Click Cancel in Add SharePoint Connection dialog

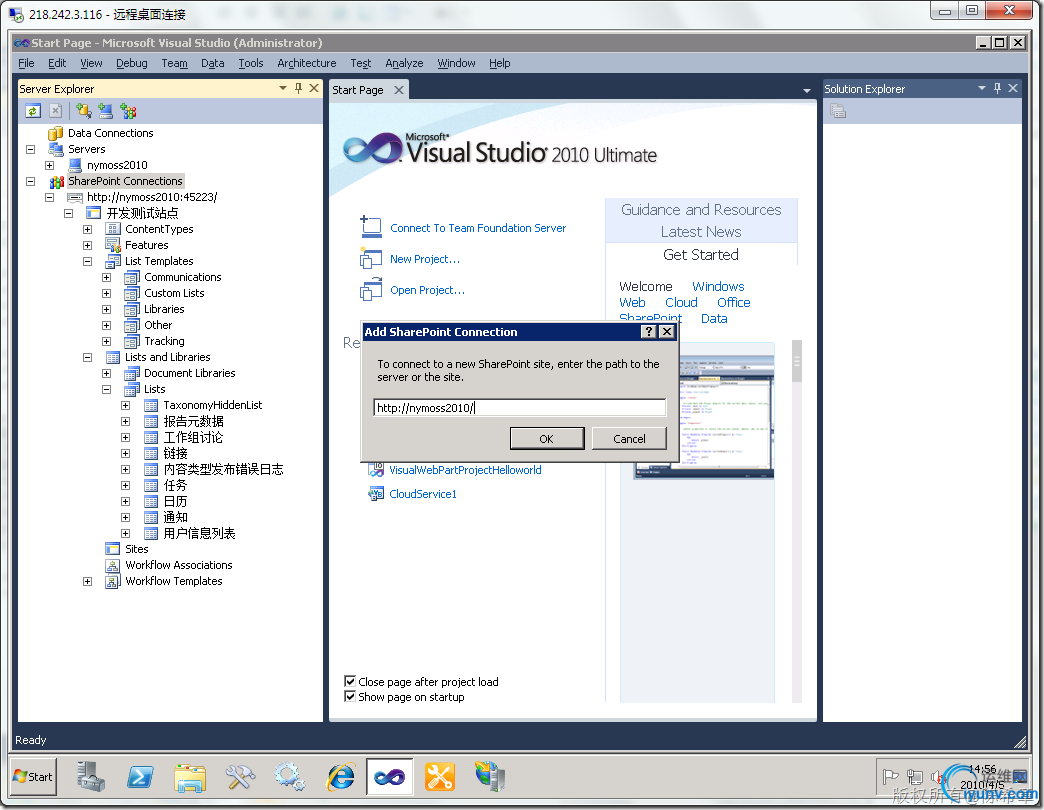pos(629,439)
